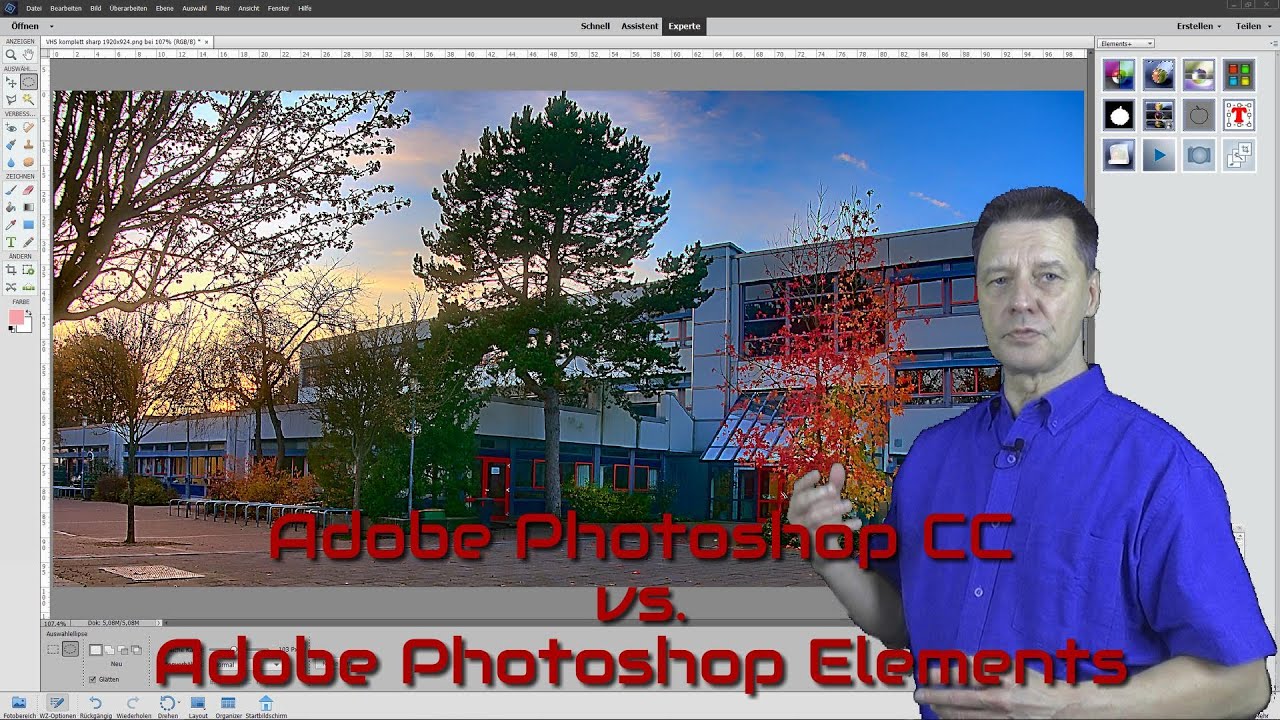This screenshot has height=720, width=1280.
Task: Open the panel flyout menu icon
Action: pos(1273,43)
